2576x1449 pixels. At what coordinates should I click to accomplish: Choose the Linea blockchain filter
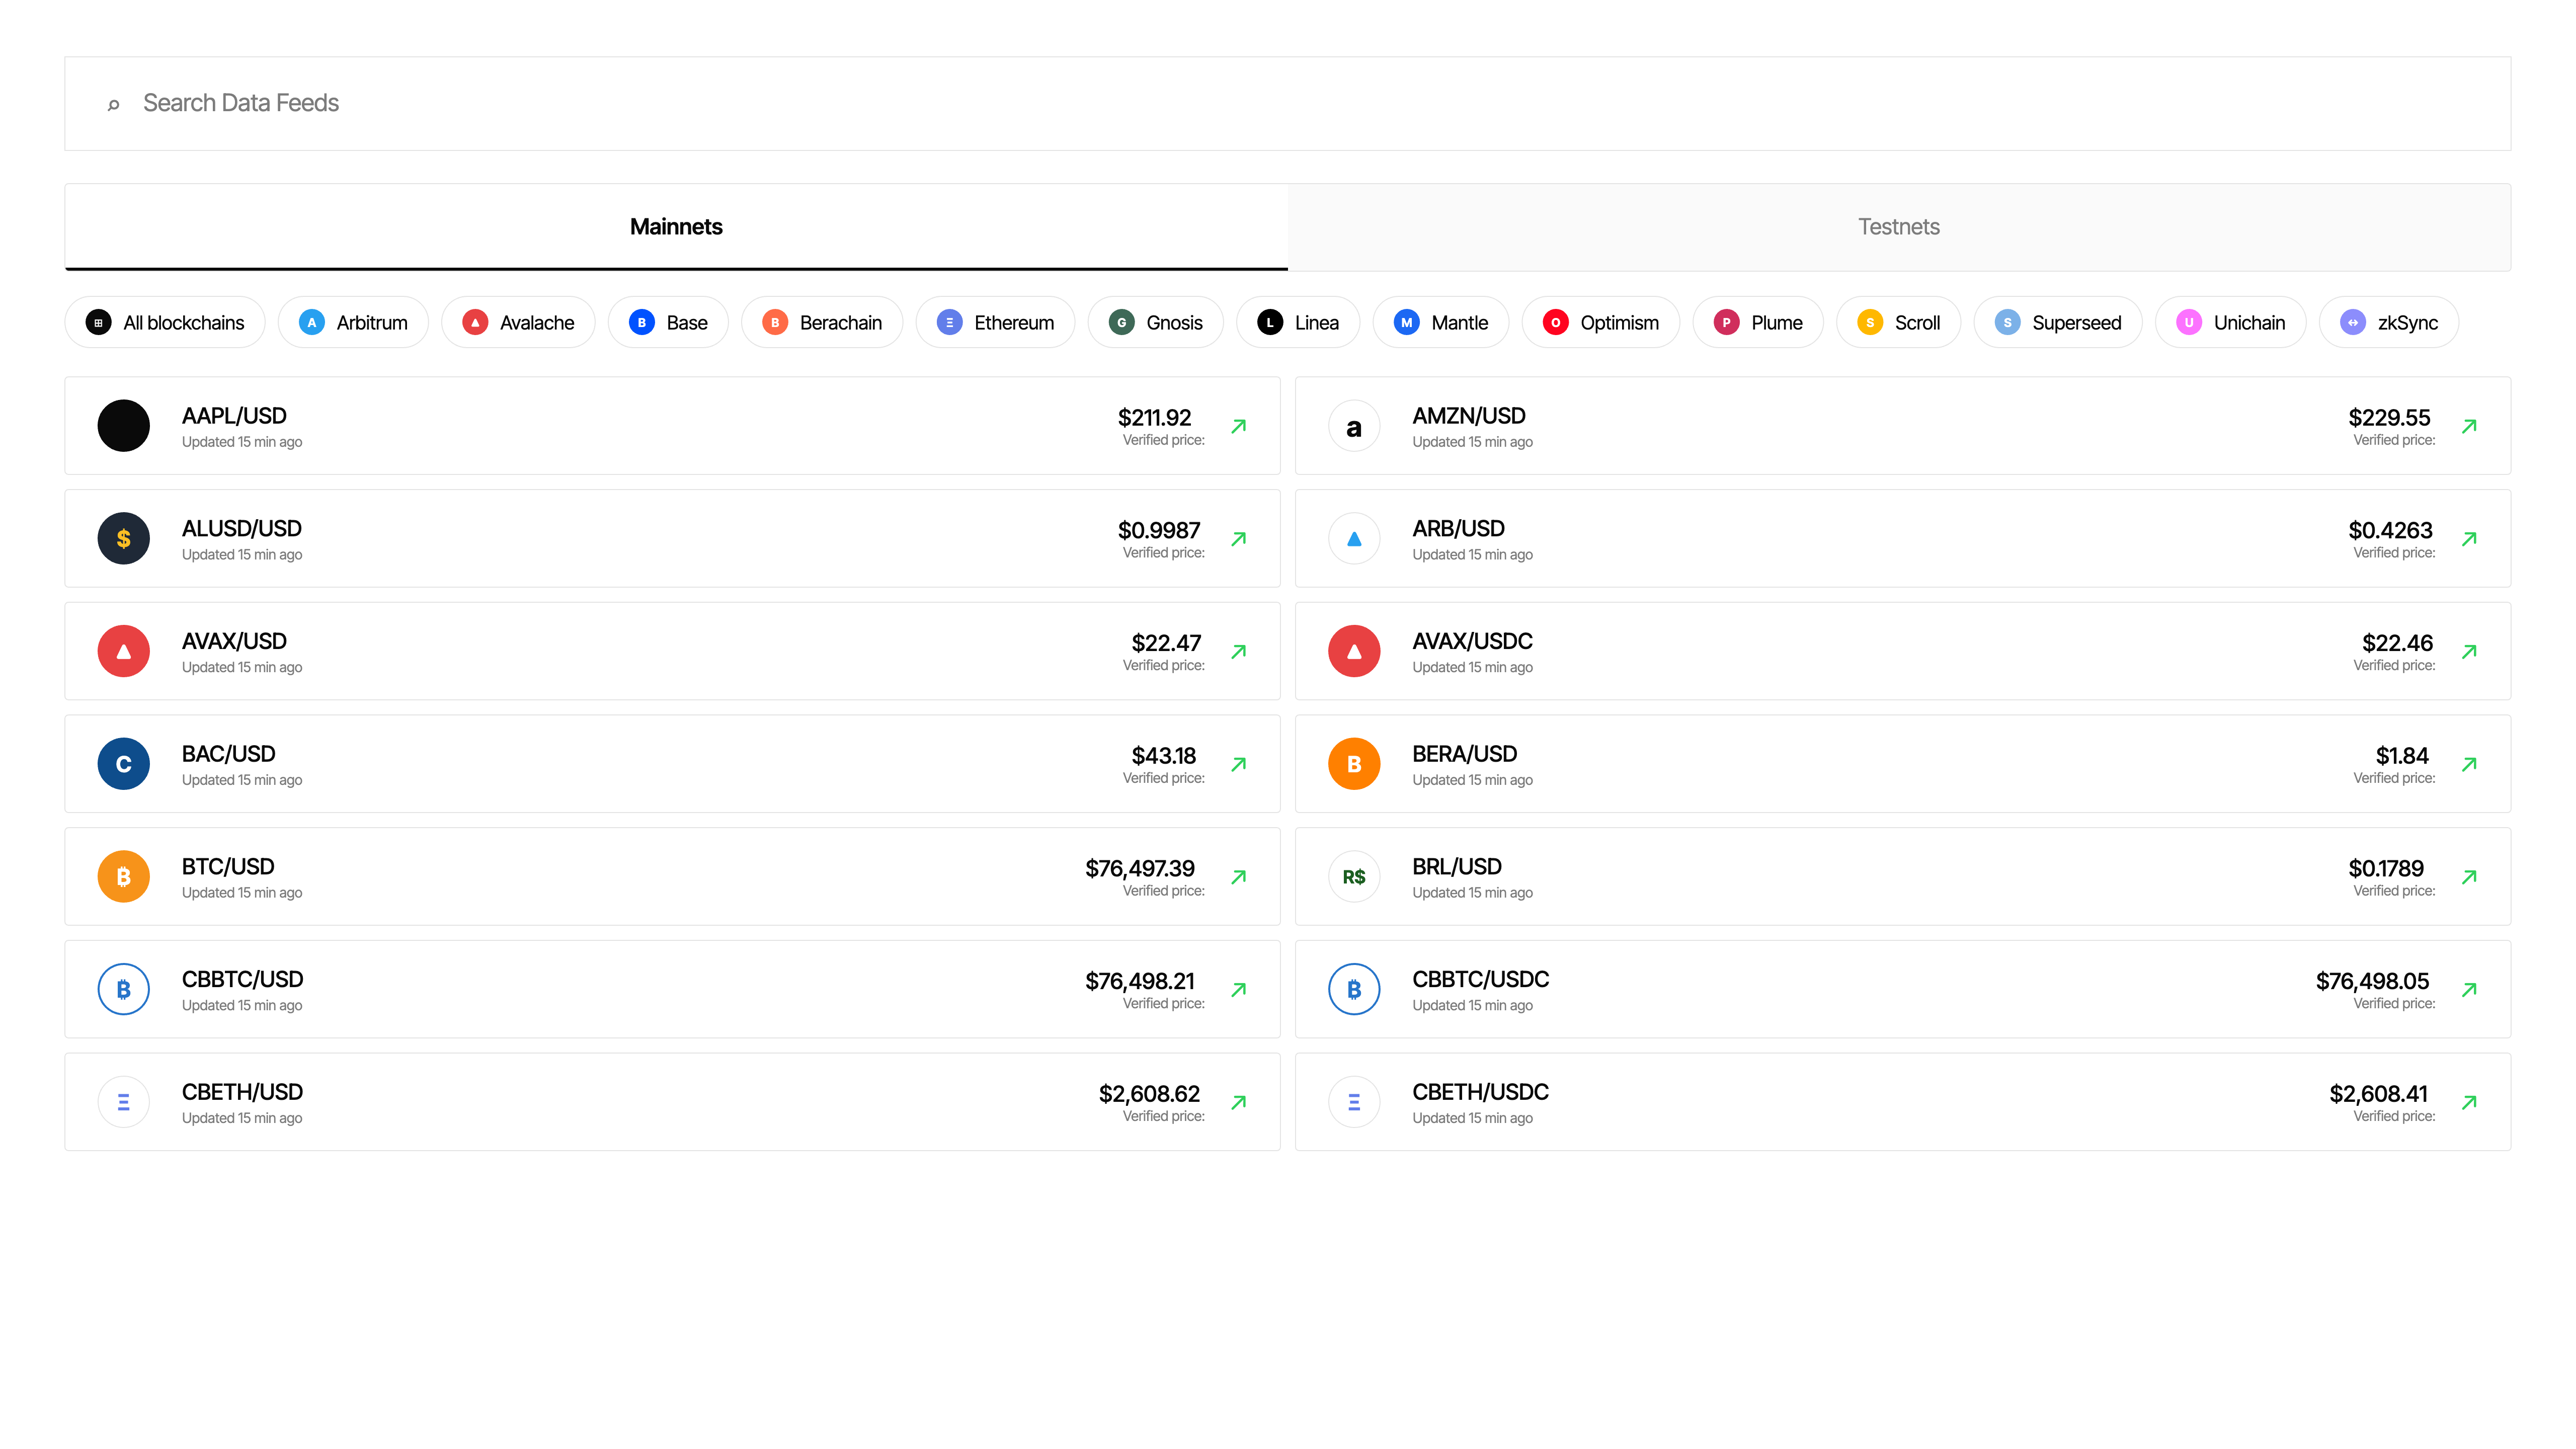1298,322
